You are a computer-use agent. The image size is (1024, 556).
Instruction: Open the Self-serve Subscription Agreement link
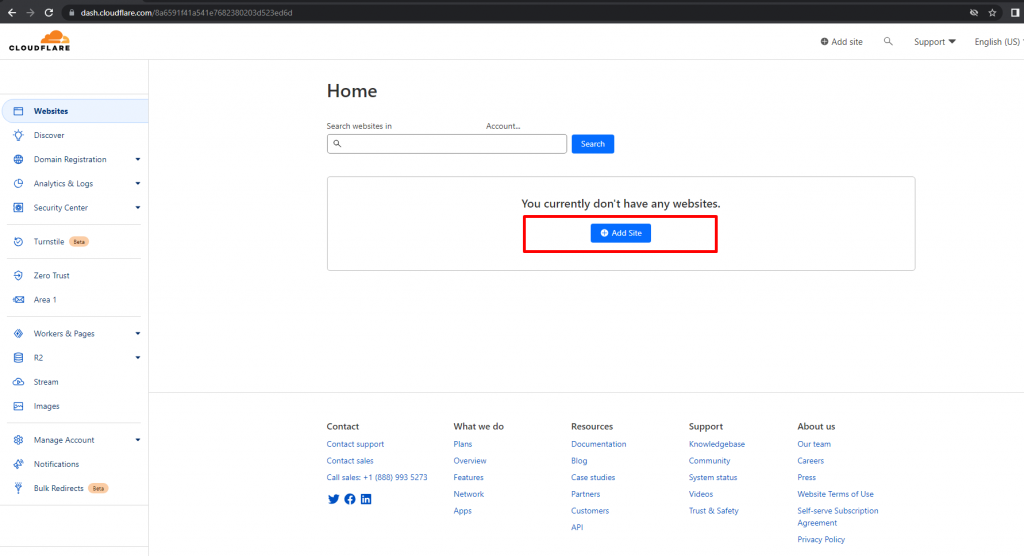pos(838,517)
